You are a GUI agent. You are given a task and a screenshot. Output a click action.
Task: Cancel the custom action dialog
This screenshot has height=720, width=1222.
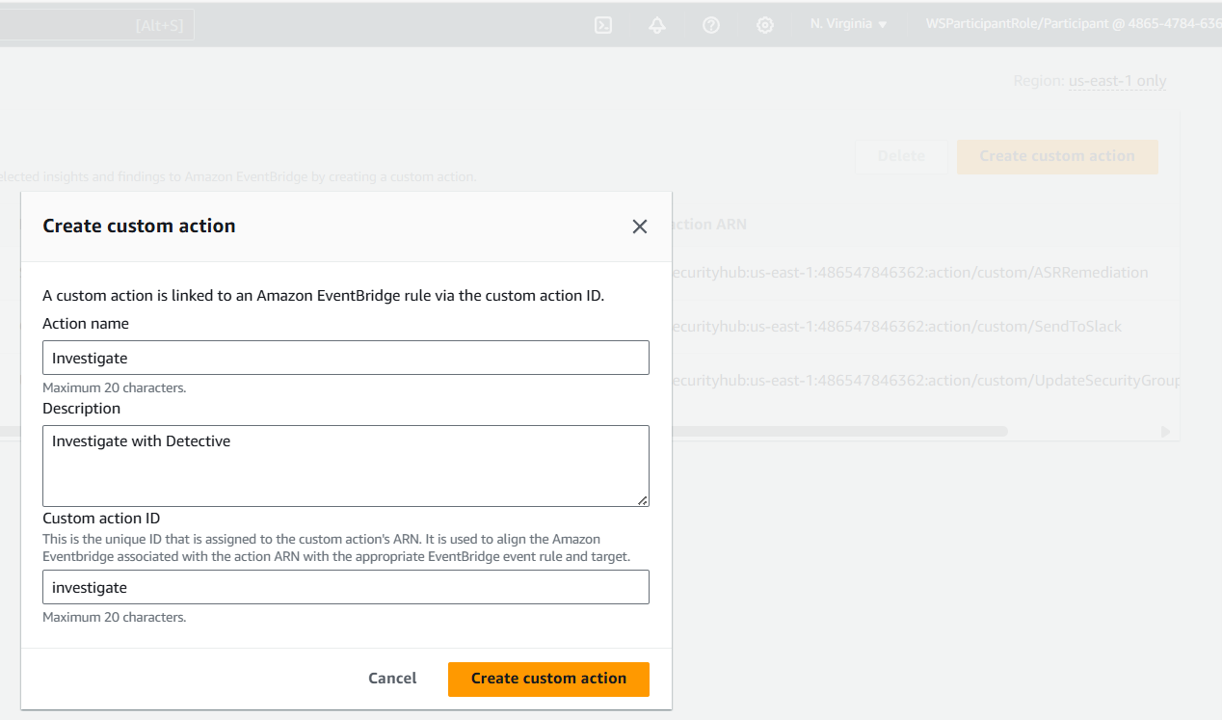pyautogui.click(x=392, y=678)
